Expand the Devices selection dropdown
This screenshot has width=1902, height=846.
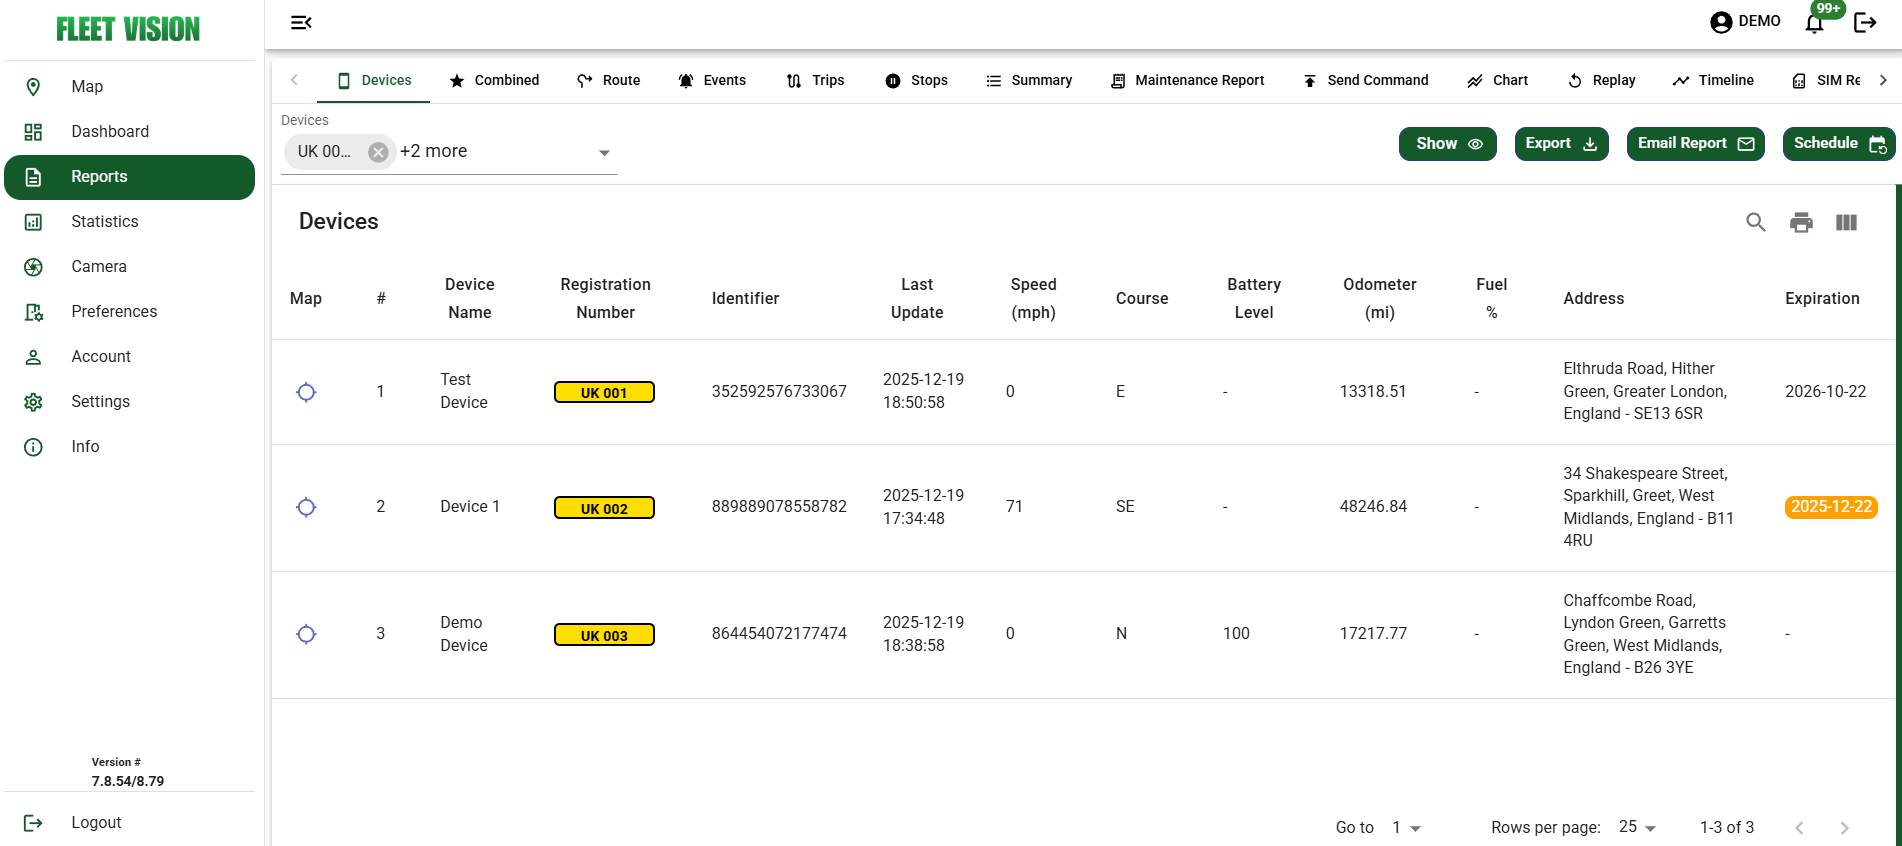[604, 153]
